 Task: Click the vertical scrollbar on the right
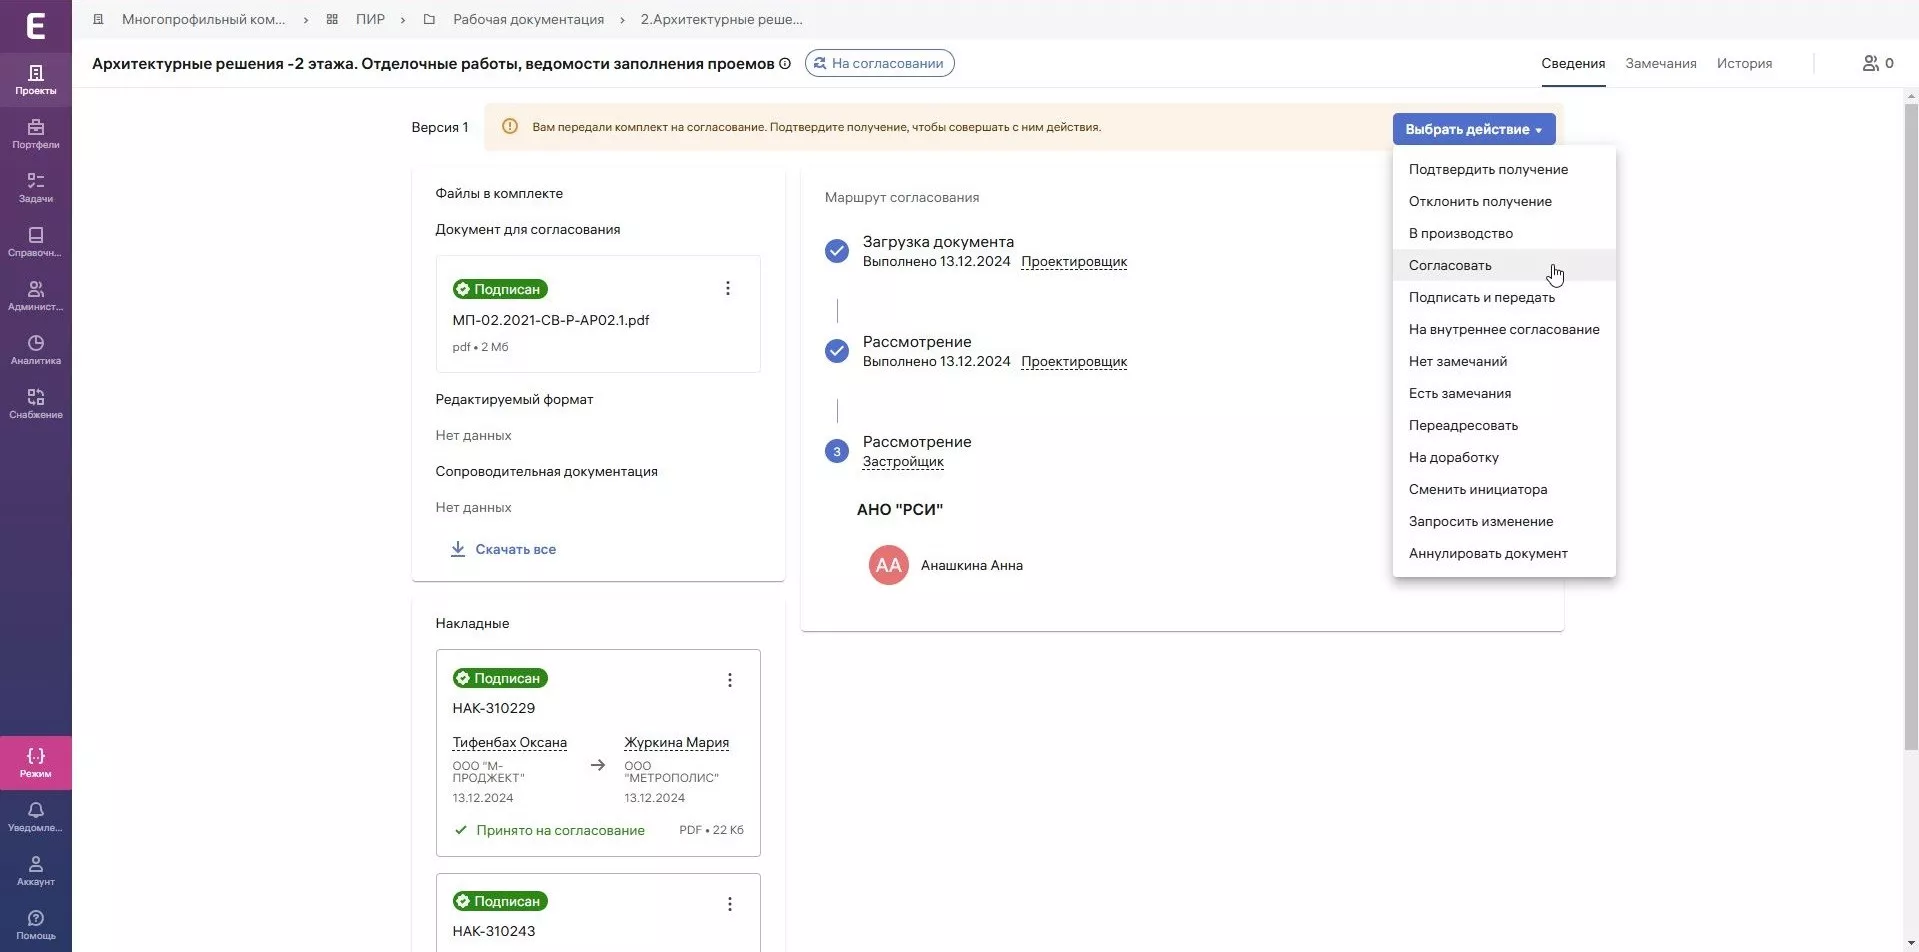pos(1910,420)
